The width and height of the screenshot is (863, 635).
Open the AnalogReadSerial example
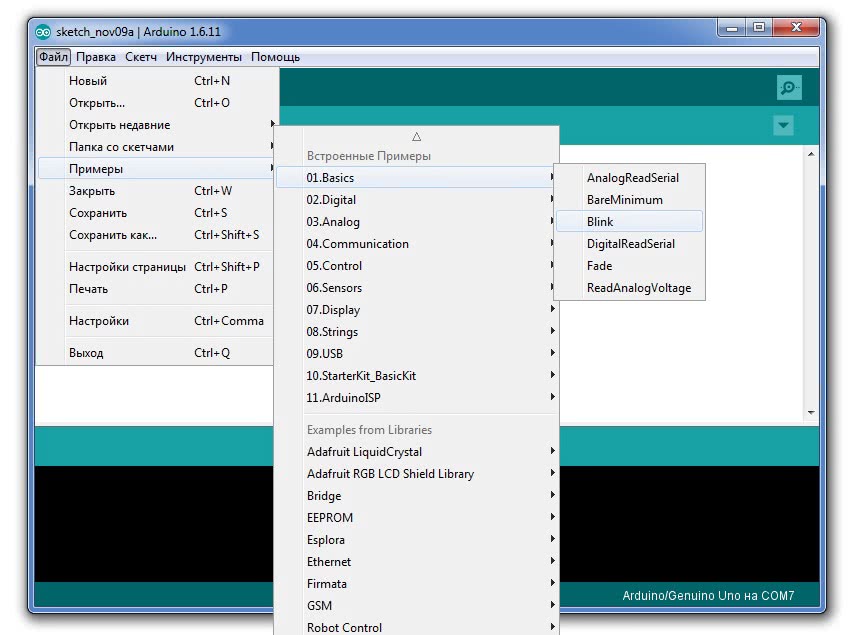pyautogui.click(x=632, y=178)
